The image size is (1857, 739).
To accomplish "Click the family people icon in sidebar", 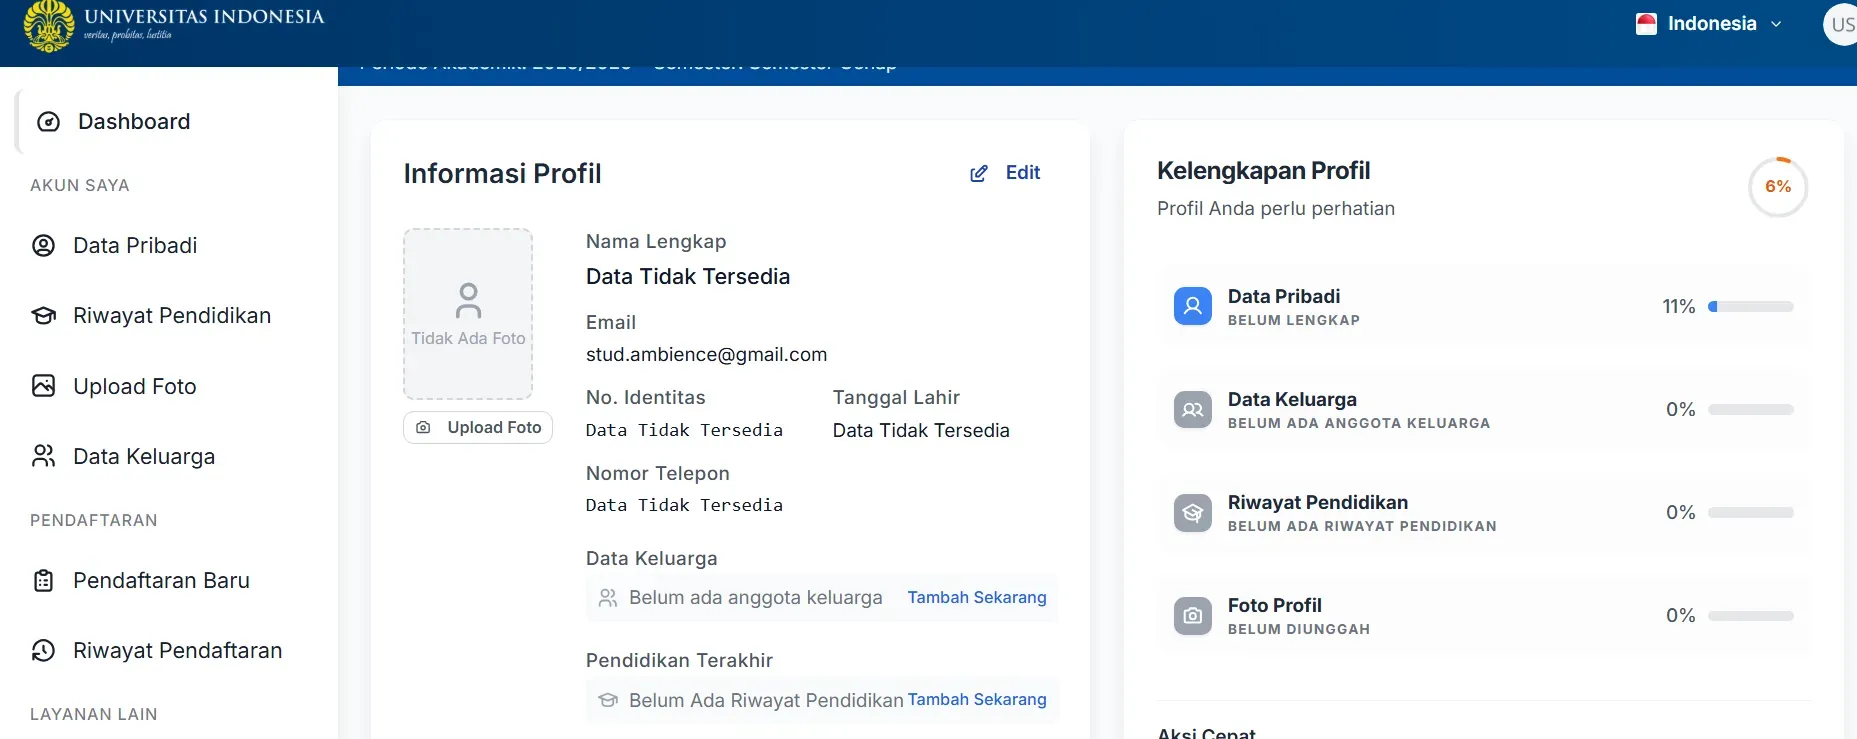I will (x=44, y=456).
